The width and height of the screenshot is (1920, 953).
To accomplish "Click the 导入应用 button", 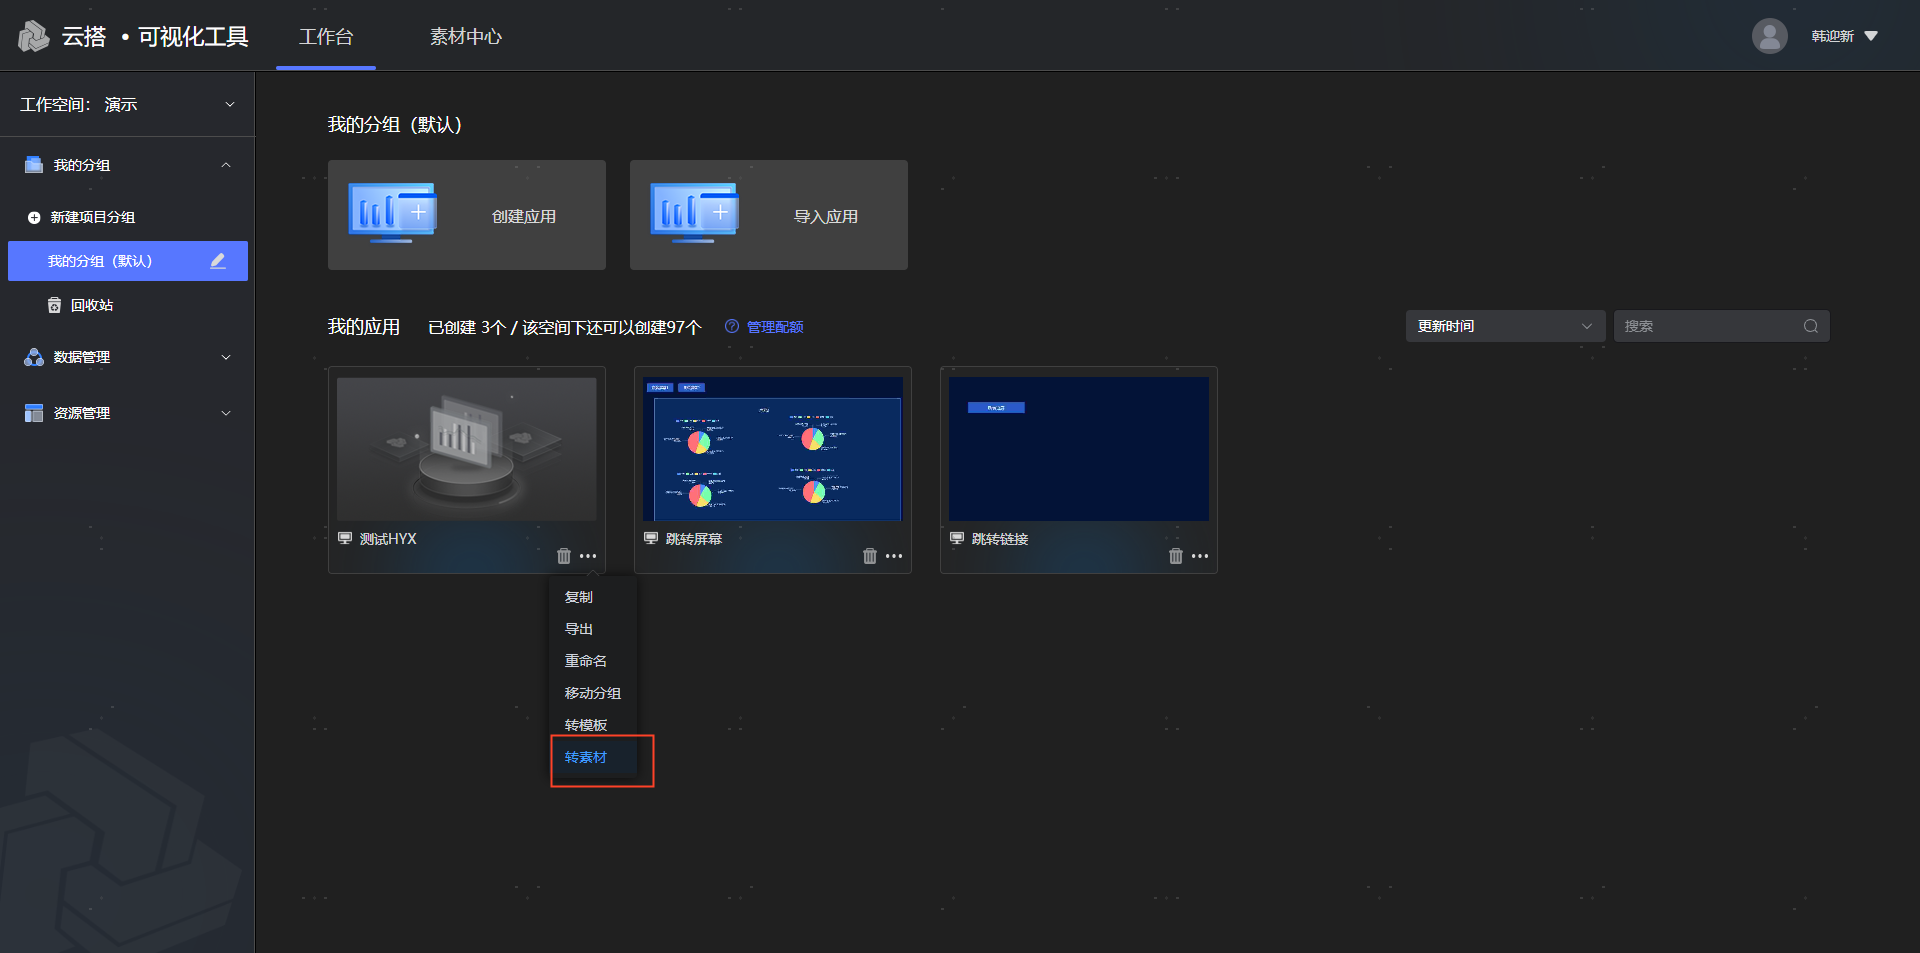I will [769, 215].
